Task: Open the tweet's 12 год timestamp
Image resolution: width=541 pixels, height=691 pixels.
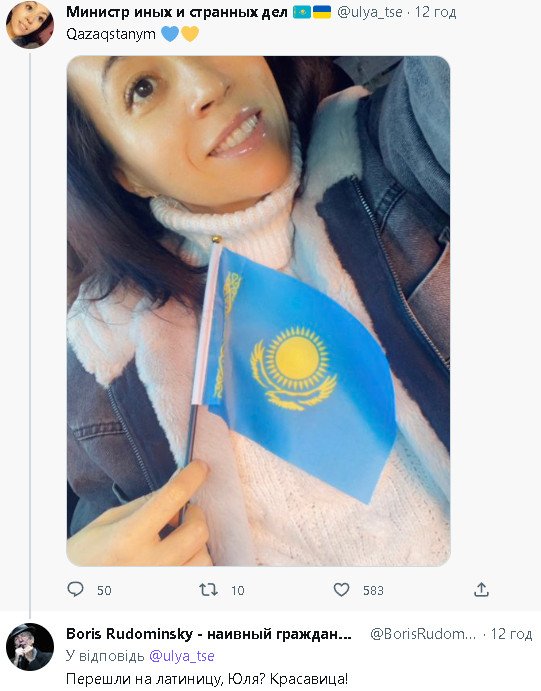Action: (x=435, y=12)
